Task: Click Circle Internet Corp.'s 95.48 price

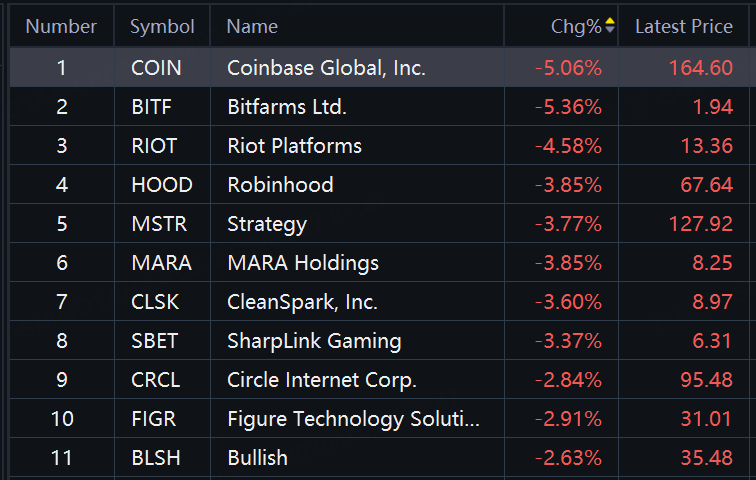Action: click(705, 380)
